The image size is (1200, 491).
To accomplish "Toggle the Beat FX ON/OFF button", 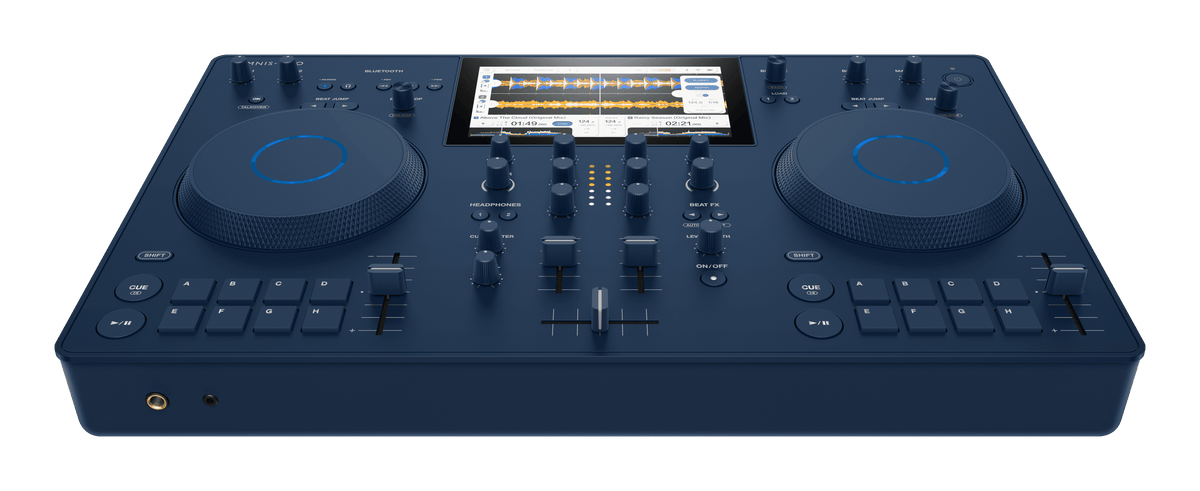I will 712,278.
